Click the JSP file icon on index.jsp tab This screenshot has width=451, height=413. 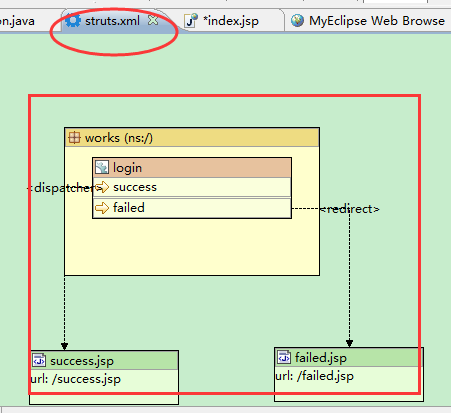tap(191, 21)
